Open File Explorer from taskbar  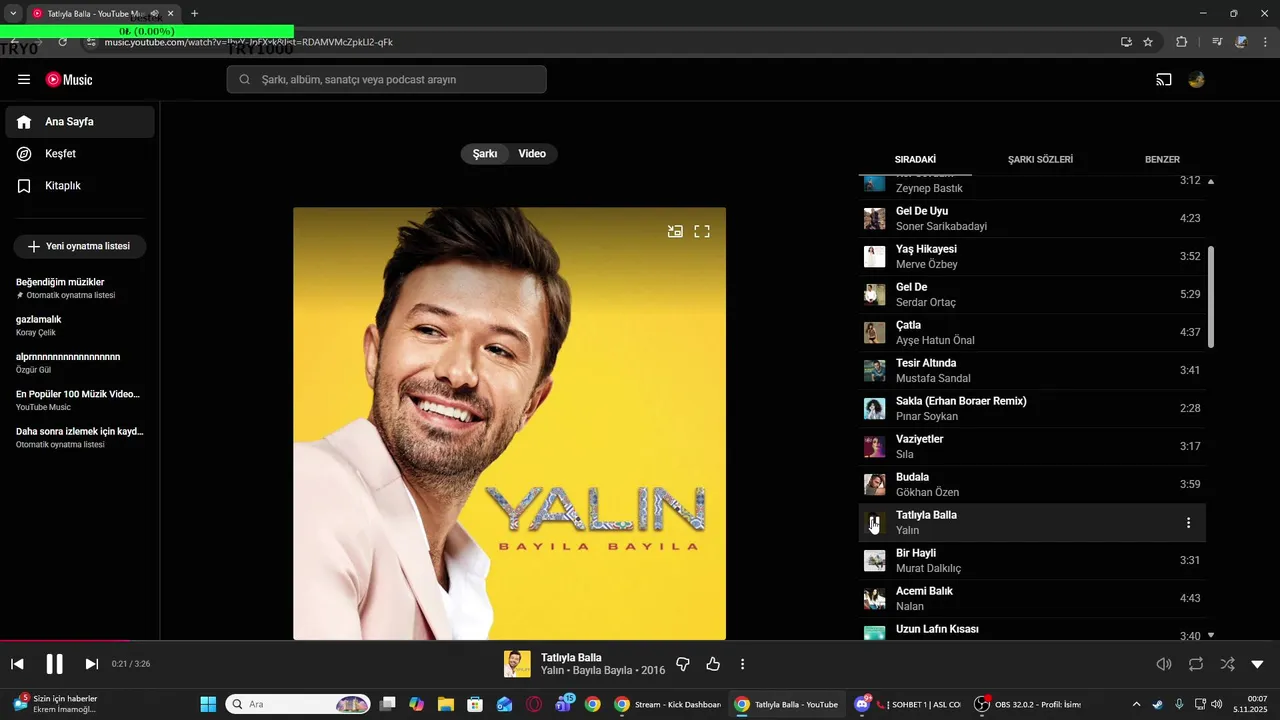click(446, 704)
